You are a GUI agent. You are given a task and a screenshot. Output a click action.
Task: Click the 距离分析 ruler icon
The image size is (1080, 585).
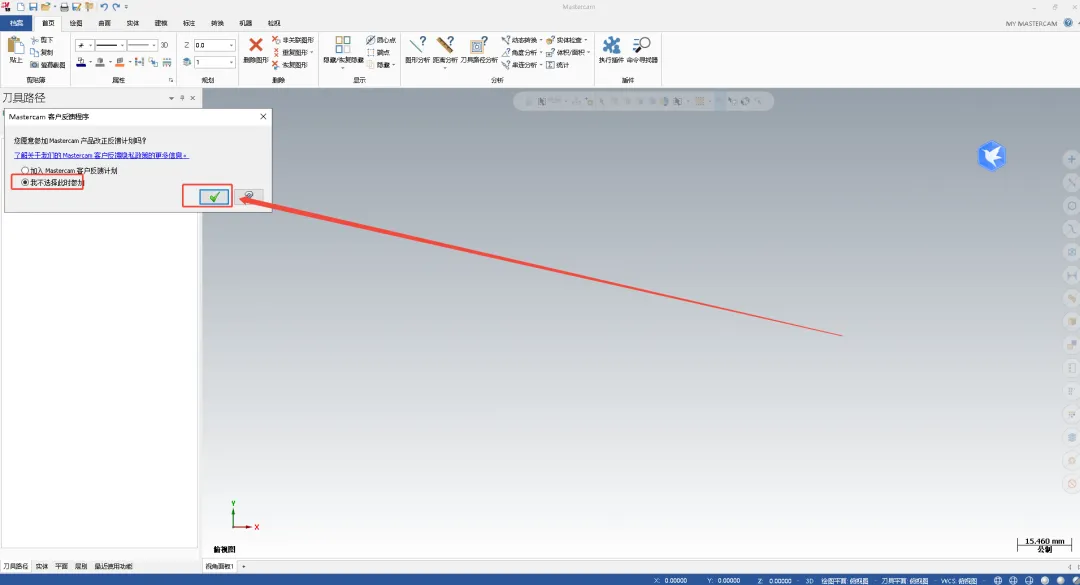click(446, 45)
